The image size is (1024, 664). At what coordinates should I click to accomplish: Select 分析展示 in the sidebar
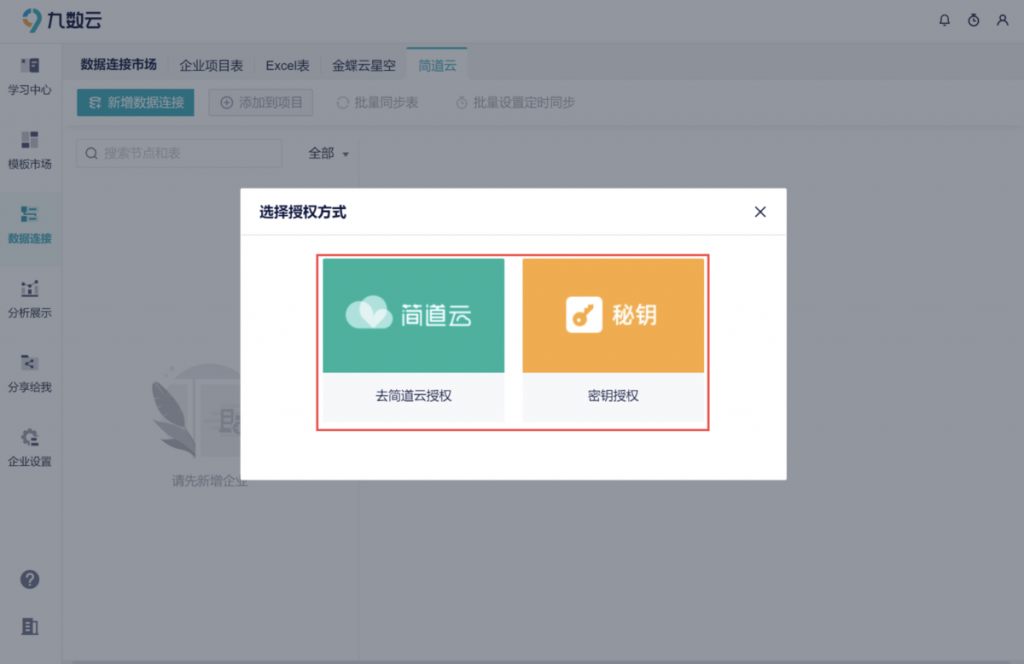pyautogui.click(x=30, y=299)
